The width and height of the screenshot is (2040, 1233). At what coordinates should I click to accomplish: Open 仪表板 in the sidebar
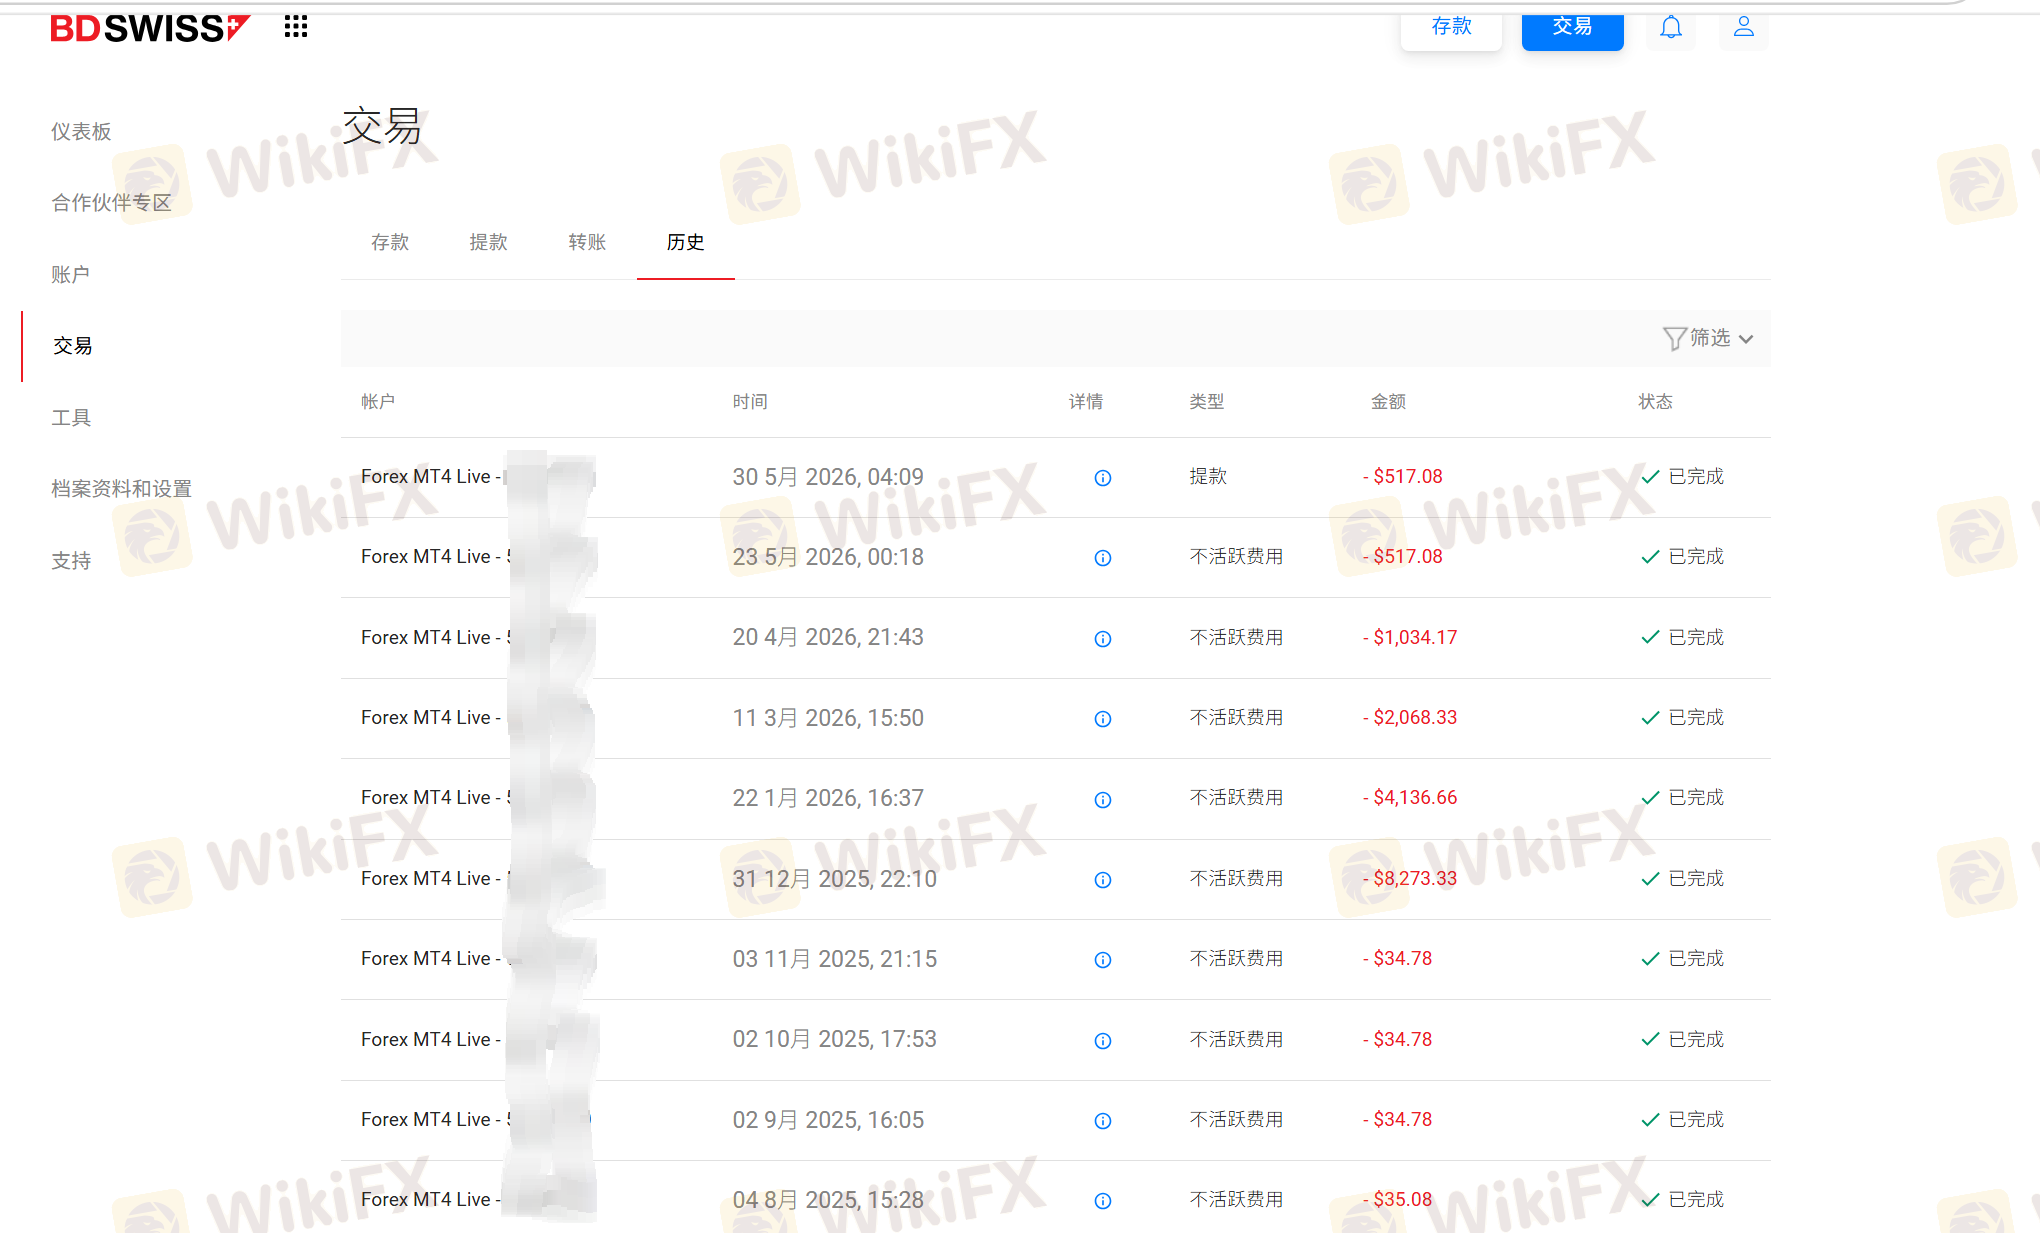(x=81, y=132)
